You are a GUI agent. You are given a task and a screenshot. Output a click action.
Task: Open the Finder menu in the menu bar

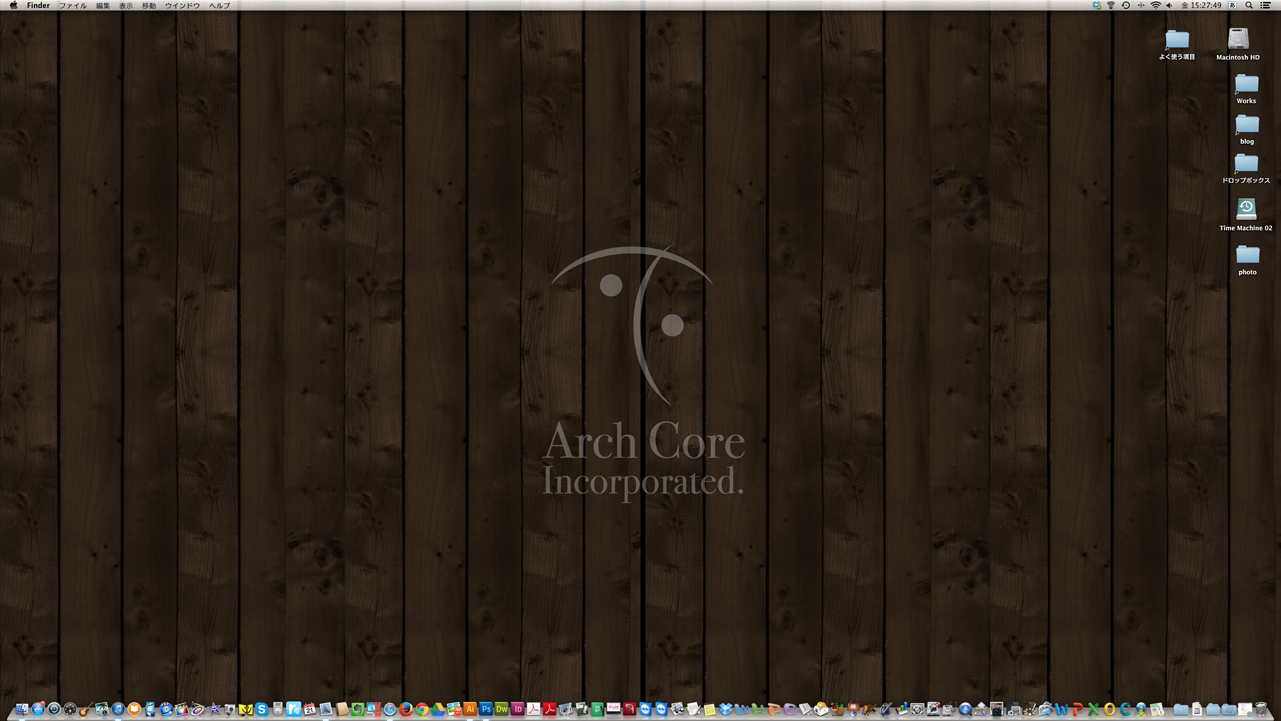(x=38, y=5)
